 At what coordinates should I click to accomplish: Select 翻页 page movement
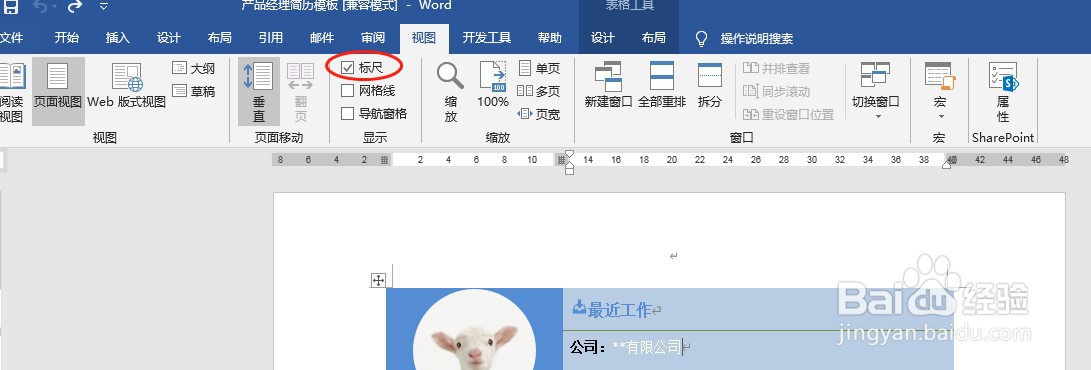[x=300, y=92]
